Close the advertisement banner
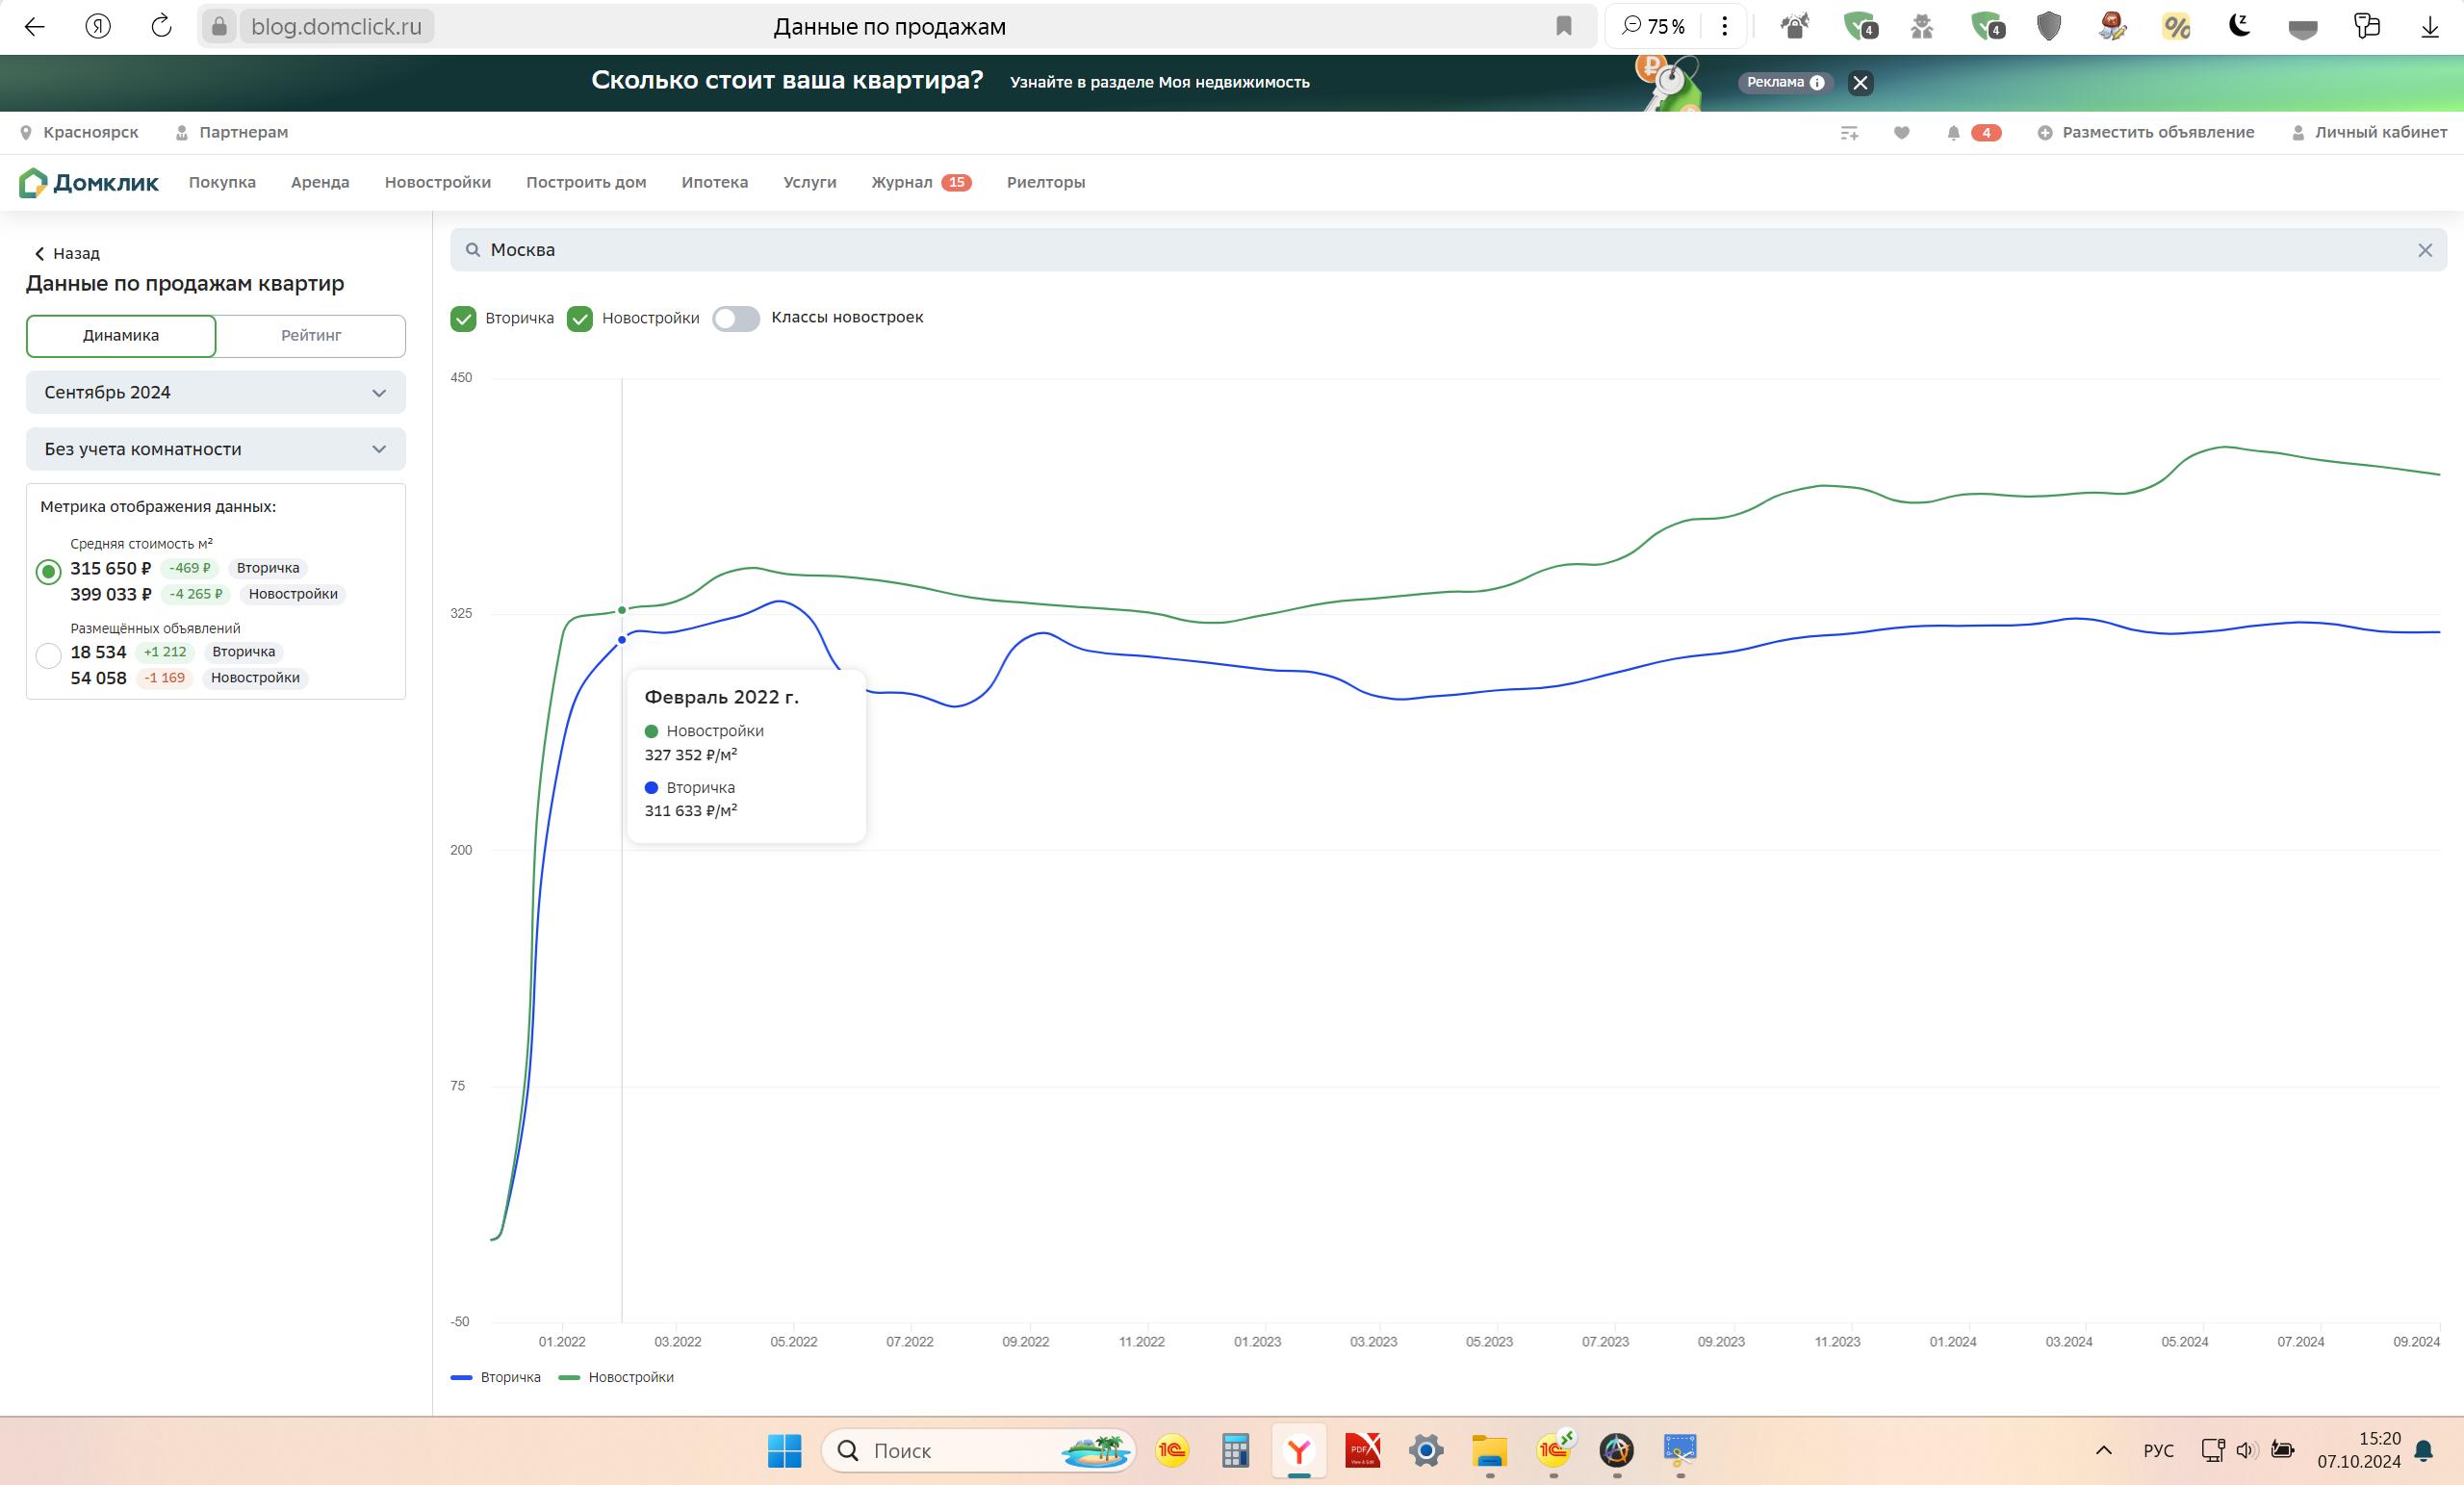This screenshot has width=2464, height=1485. [x=1860, y=83]
